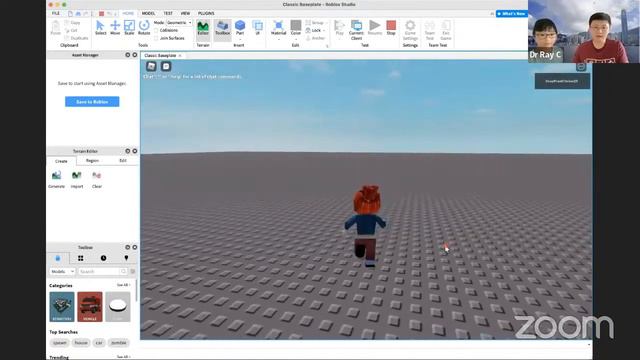Pop out the Terrain Editor panel
640x360 pixels.
128,151
